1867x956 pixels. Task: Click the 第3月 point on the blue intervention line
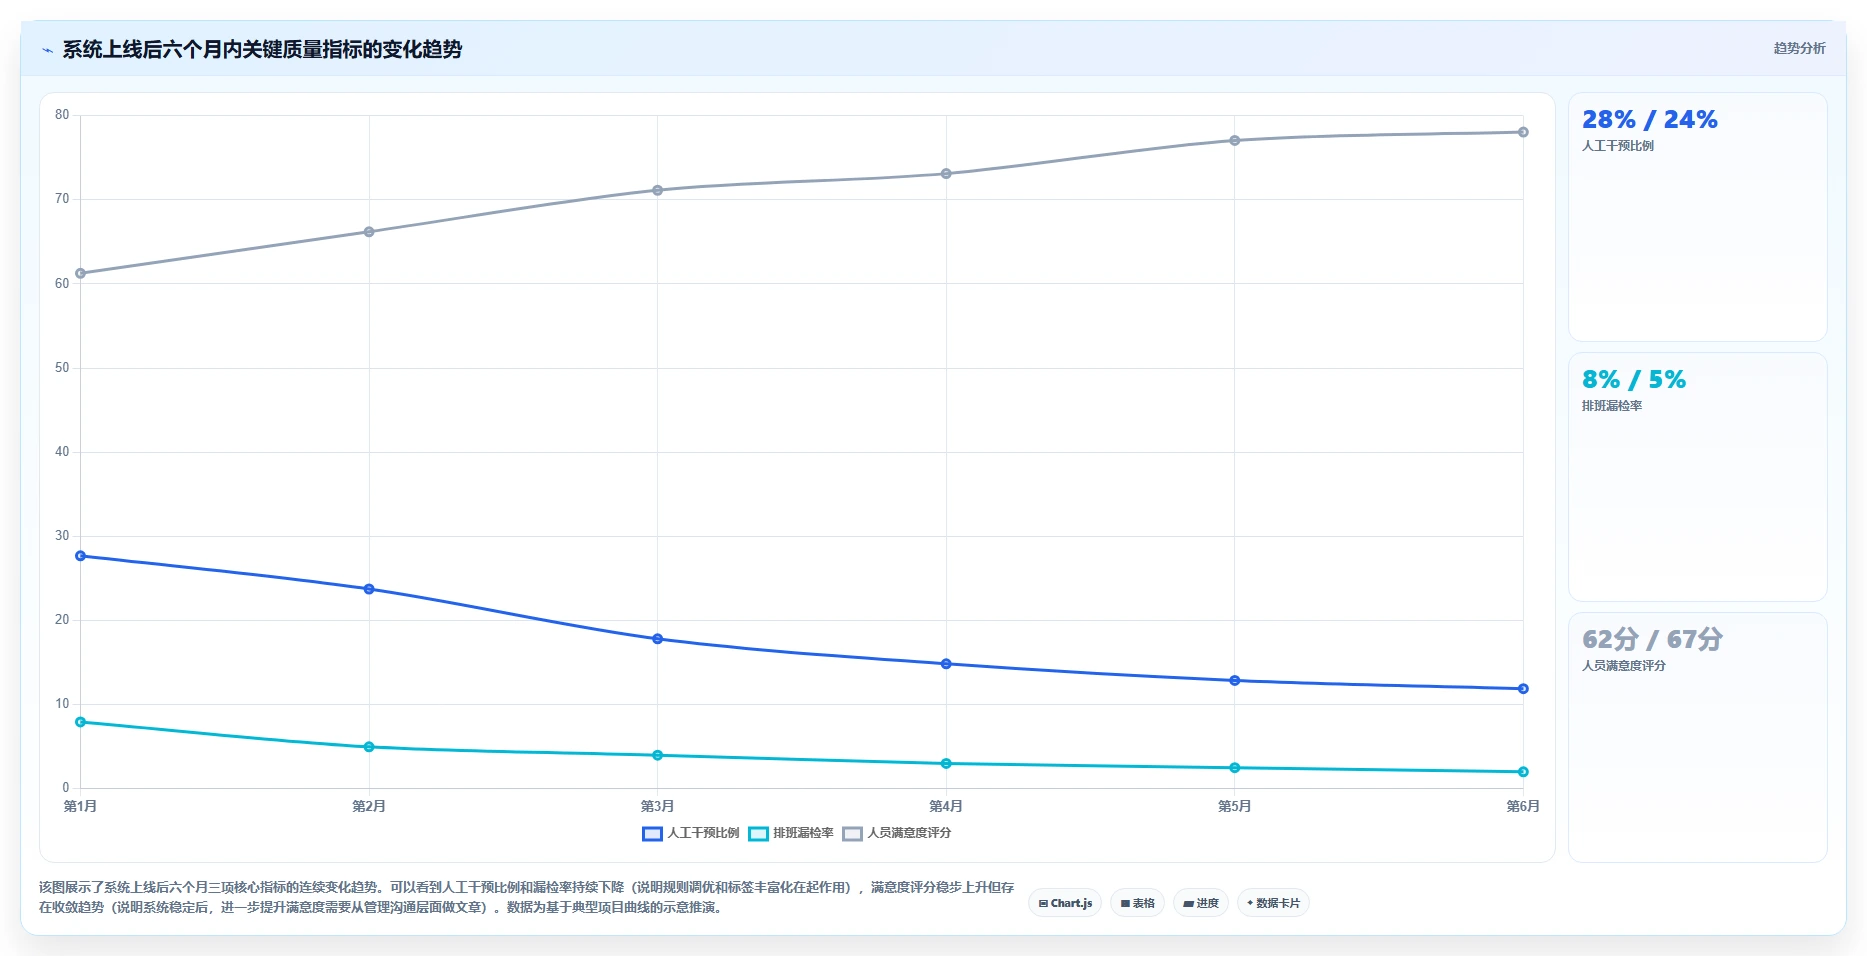tap(658, 639)
